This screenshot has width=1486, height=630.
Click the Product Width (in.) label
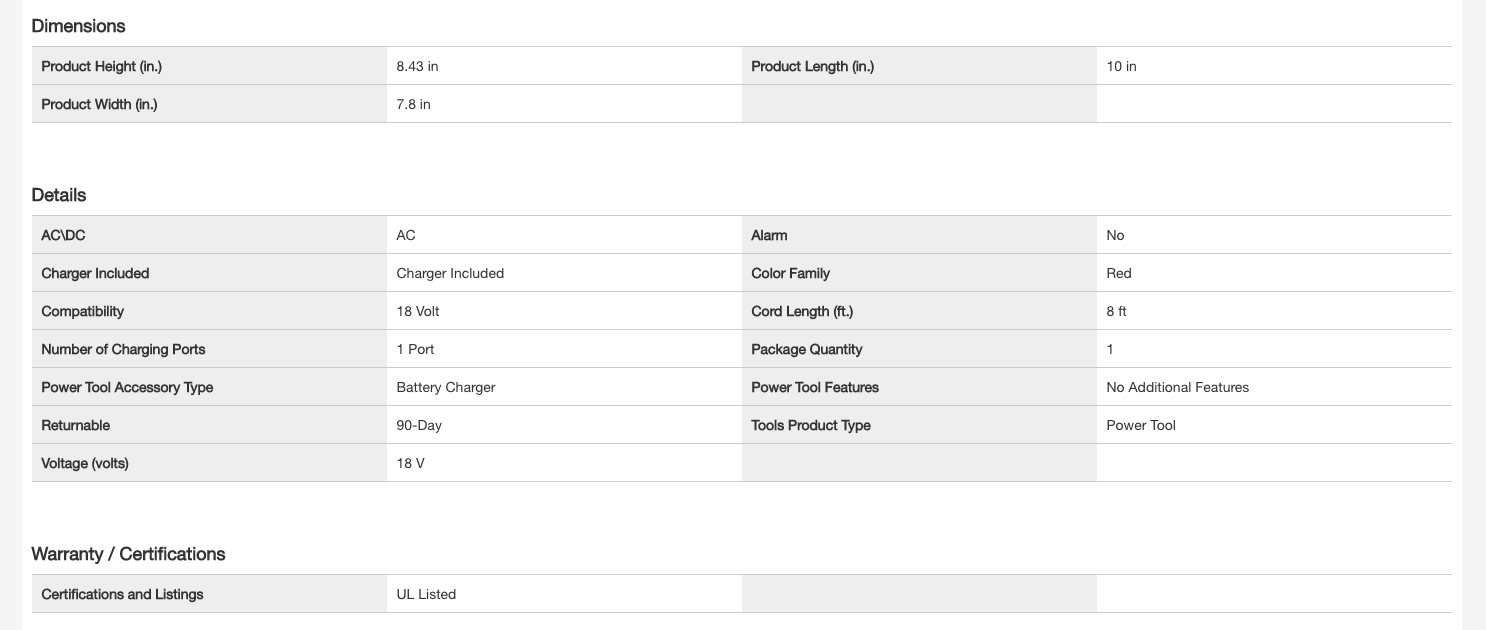(x=99, y=105)
